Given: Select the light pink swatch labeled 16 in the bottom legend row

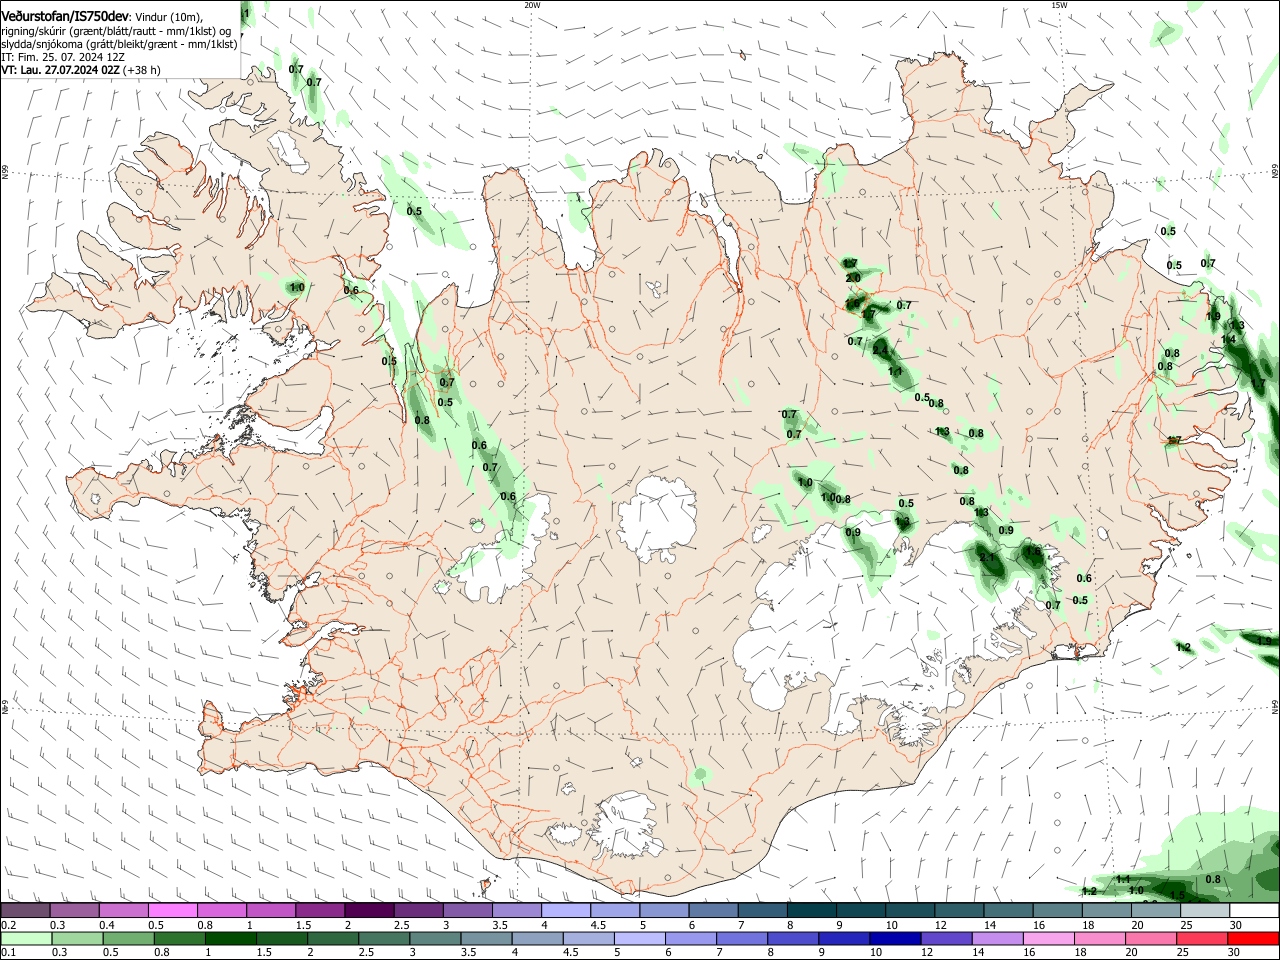Looking at the screenshot, I should [x=1048, y=938].
